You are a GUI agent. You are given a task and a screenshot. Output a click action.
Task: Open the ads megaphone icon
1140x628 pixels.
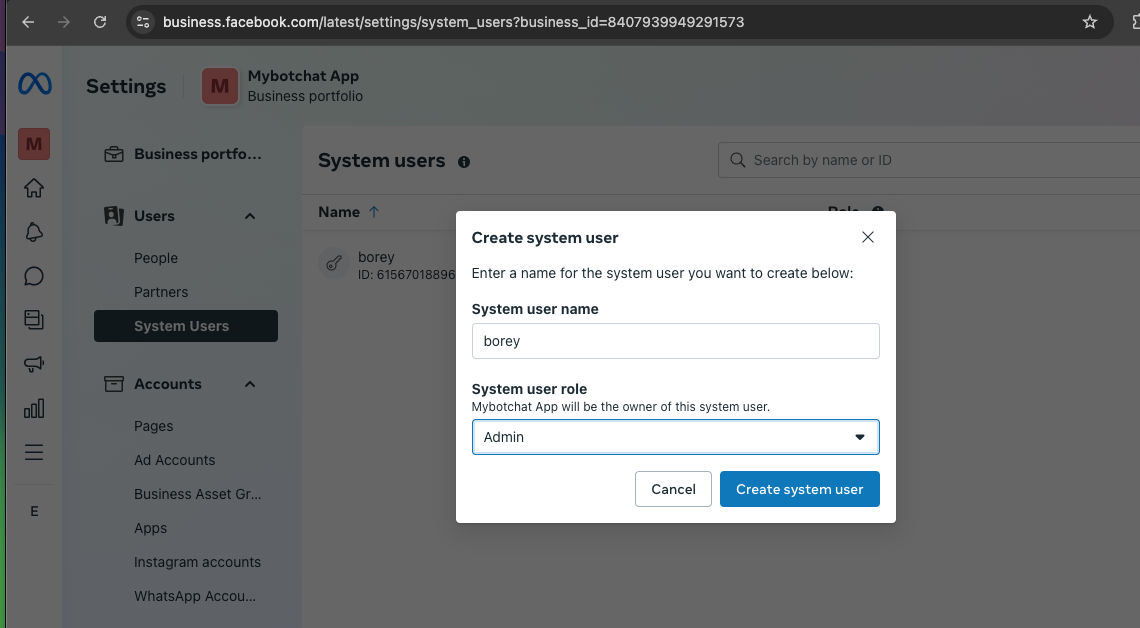[34, 364]
